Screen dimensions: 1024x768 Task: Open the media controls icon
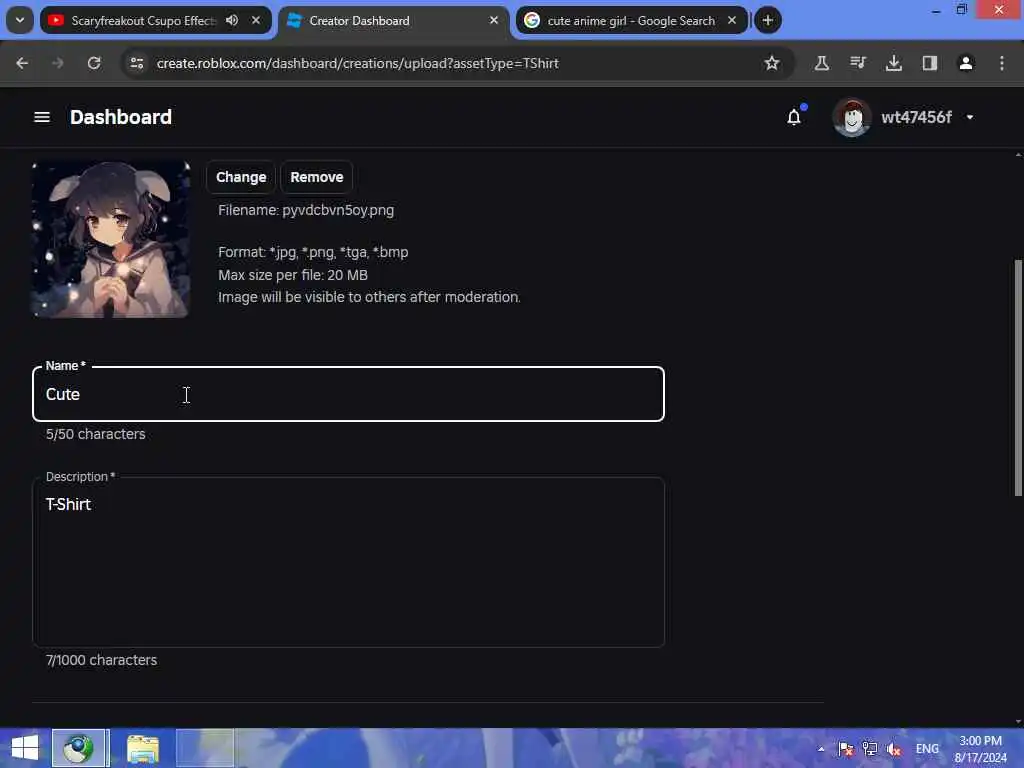pyautogui.click(x=857, y=63)
